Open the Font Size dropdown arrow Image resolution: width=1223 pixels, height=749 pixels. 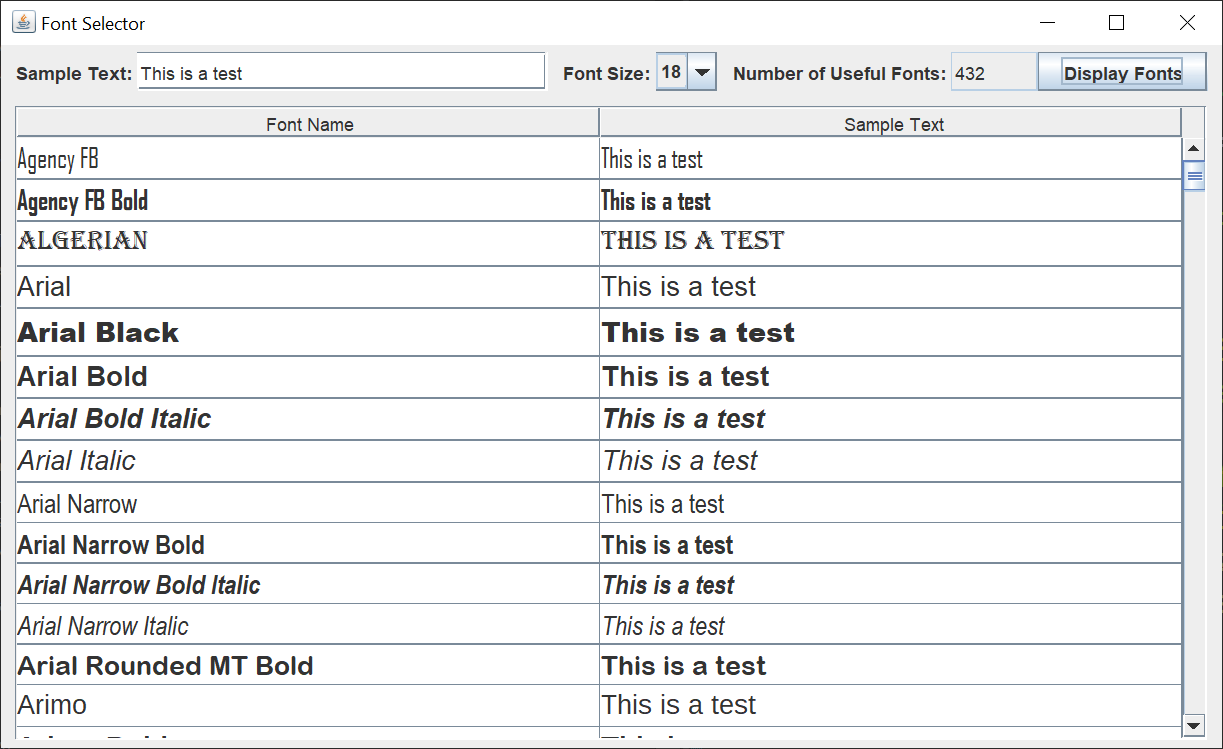tap(703, 73)
